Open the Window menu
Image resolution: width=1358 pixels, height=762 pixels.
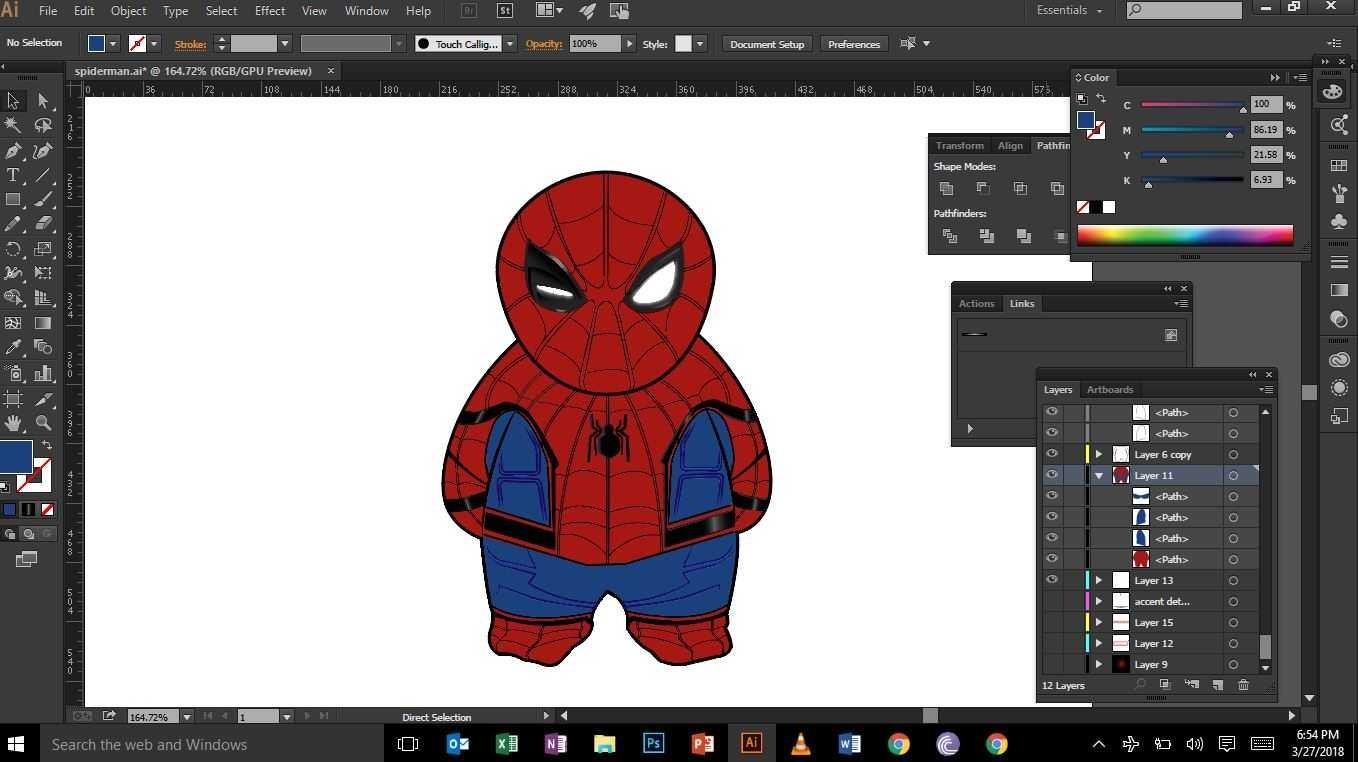point(366,11)
